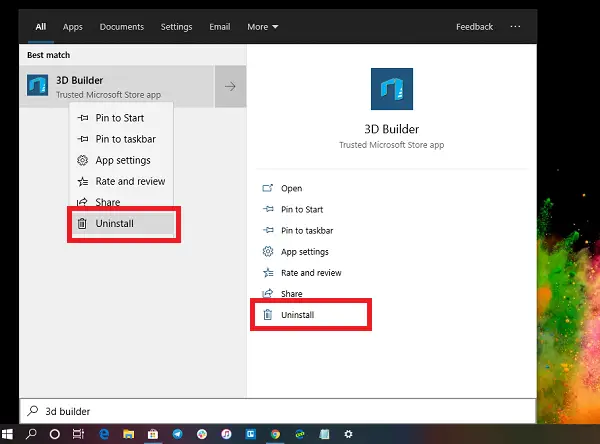Open the three-dot options menu
Screen dimensions: 600x444
(x=515, y=26)
